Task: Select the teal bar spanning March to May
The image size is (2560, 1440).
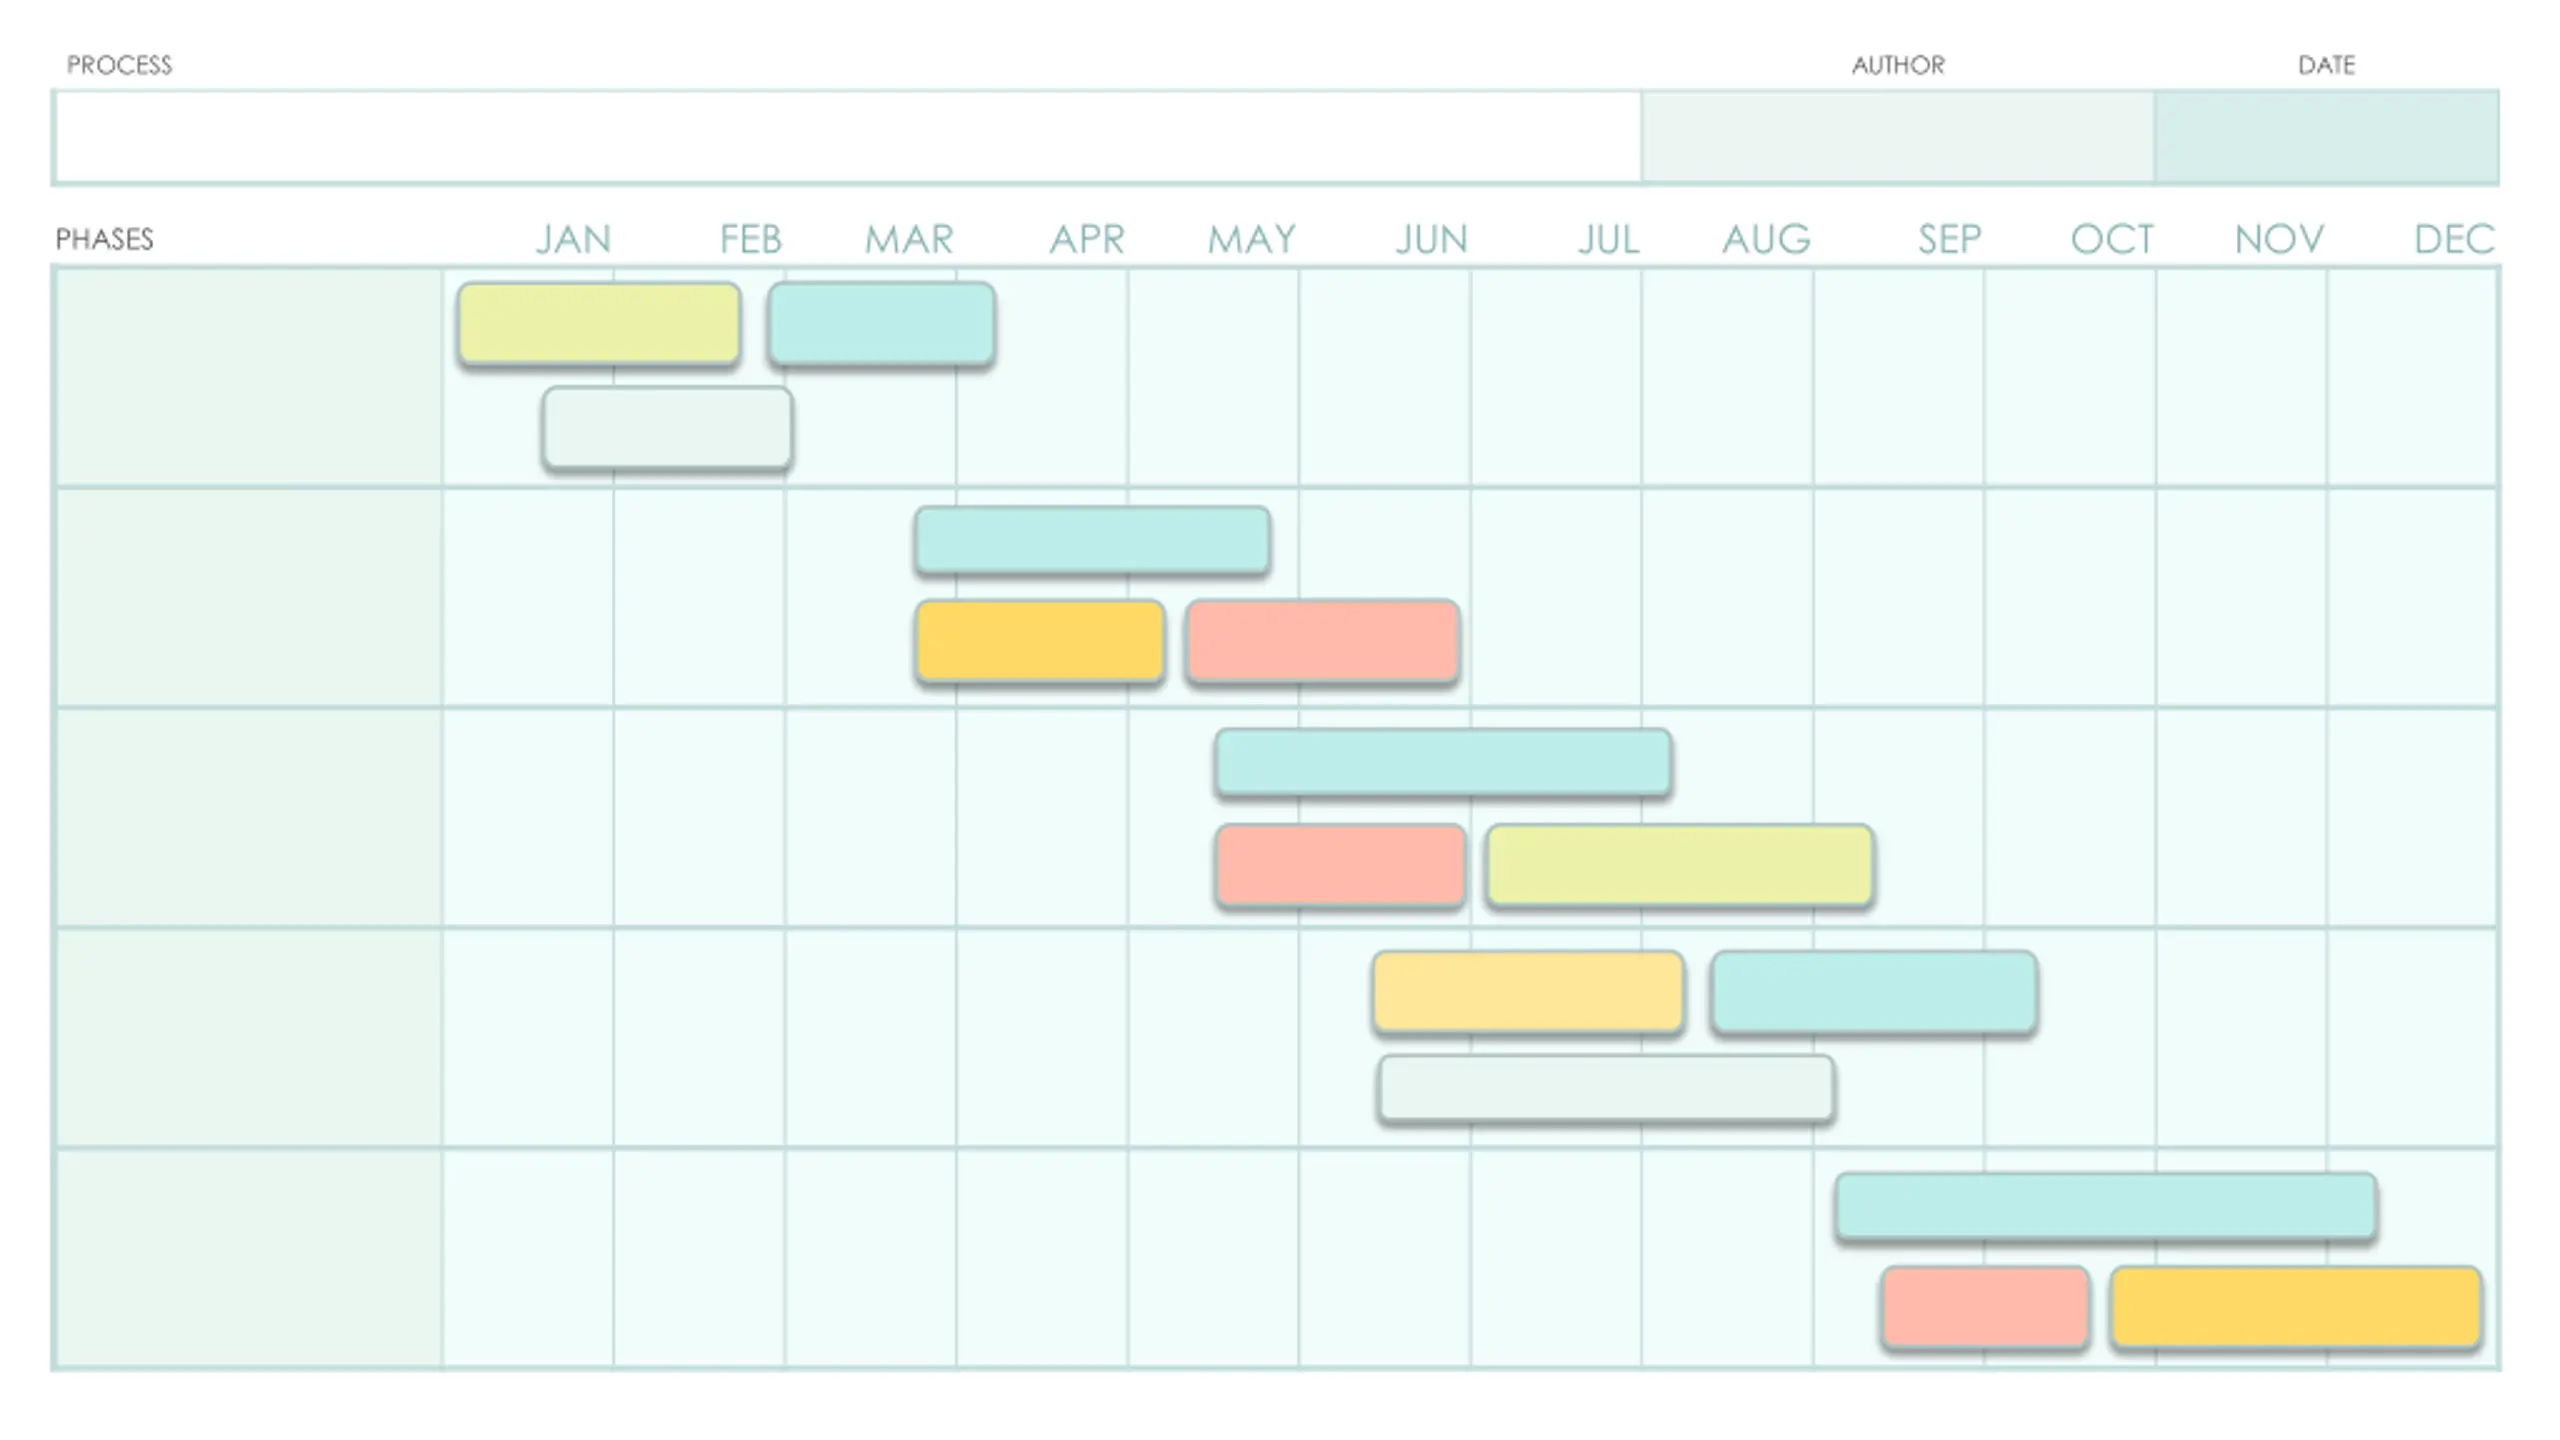Action: click(x=1092, y=540)
